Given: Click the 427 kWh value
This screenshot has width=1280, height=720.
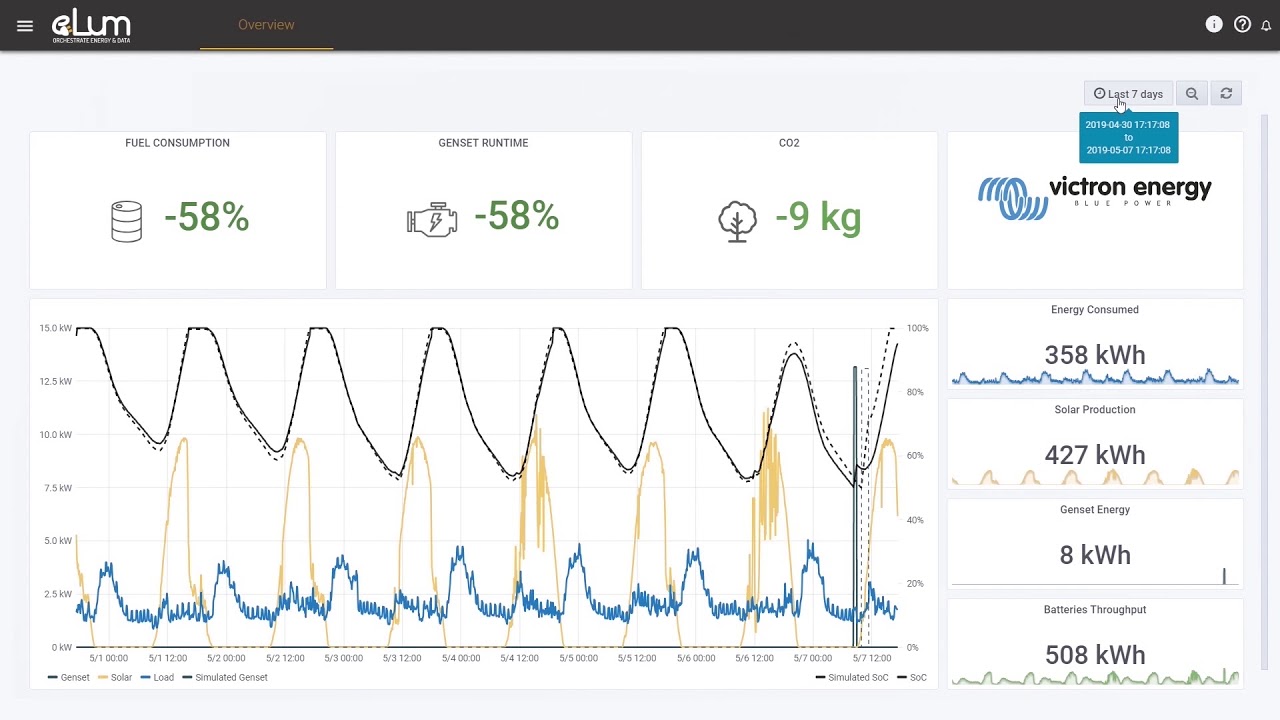Looking at the screenshot, I should pos(1095,455).
